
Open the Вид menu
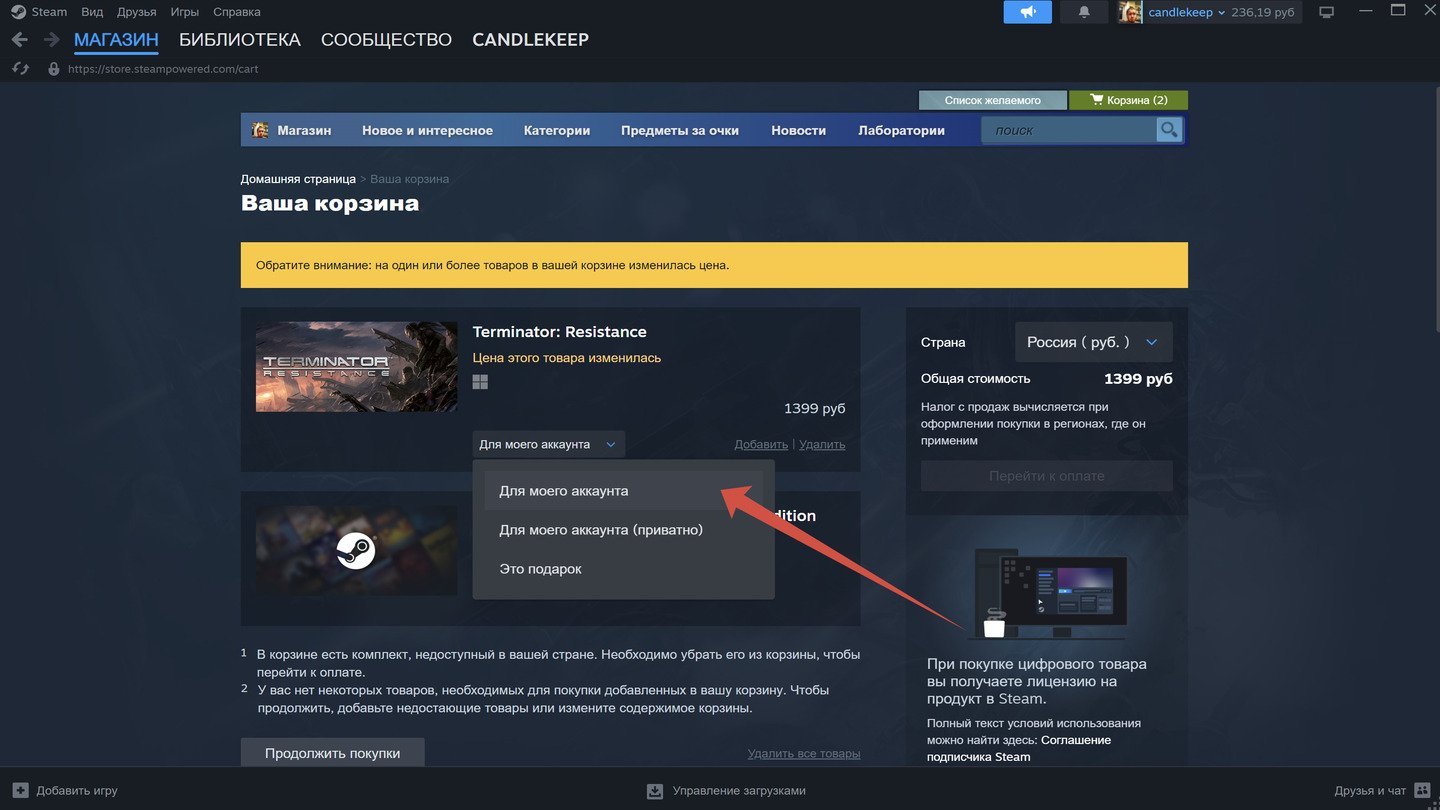92,12
